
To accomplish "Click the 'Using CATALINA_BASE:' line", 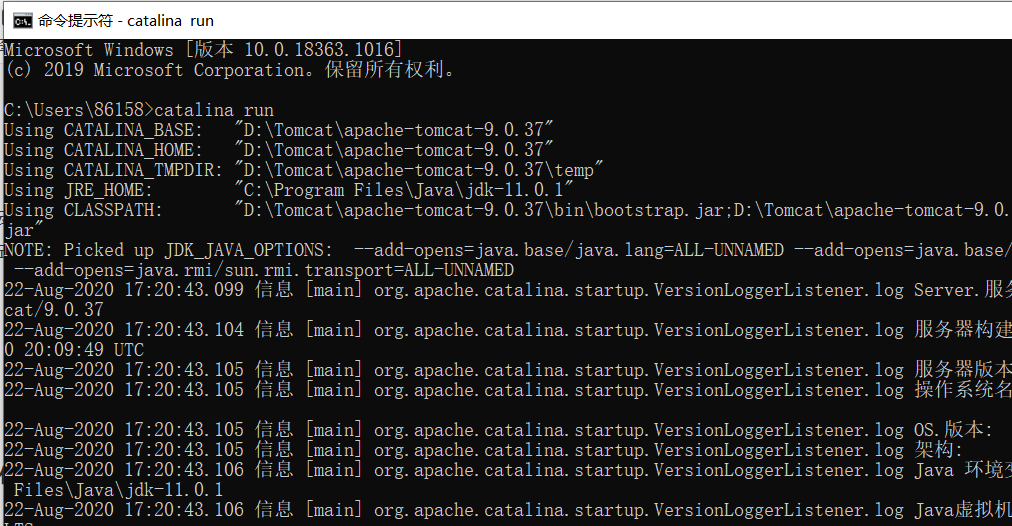I will (279, 130).
